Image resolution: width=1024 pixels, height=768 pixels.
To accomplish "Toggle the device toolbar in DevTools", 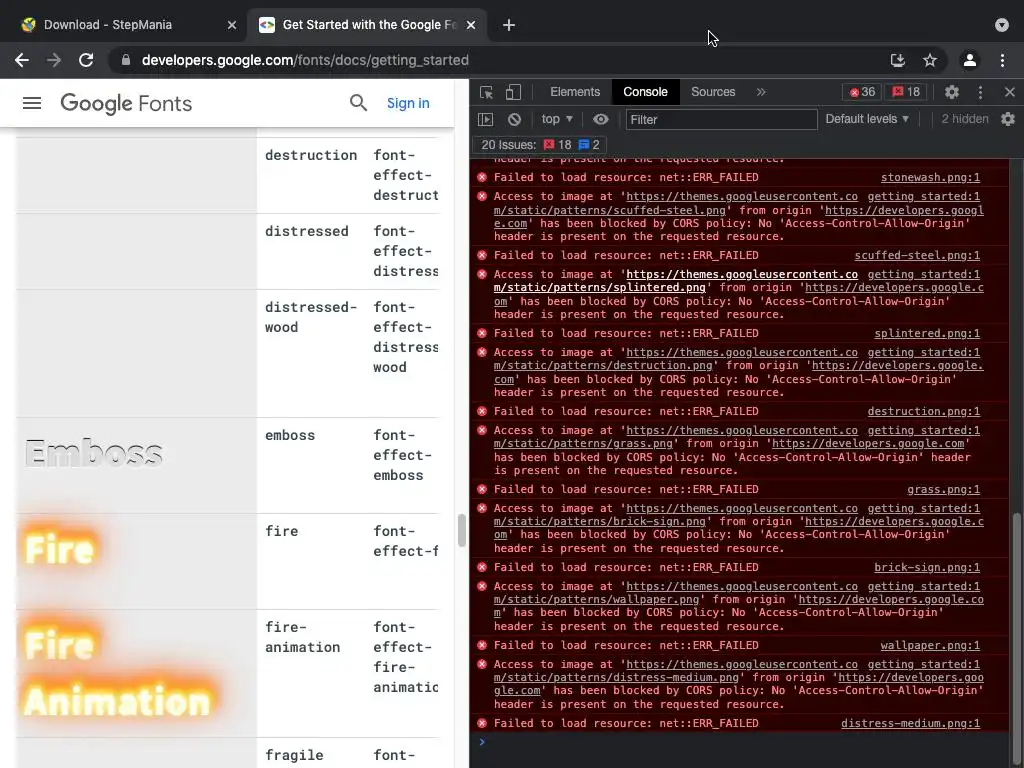I will click(513, 92).
